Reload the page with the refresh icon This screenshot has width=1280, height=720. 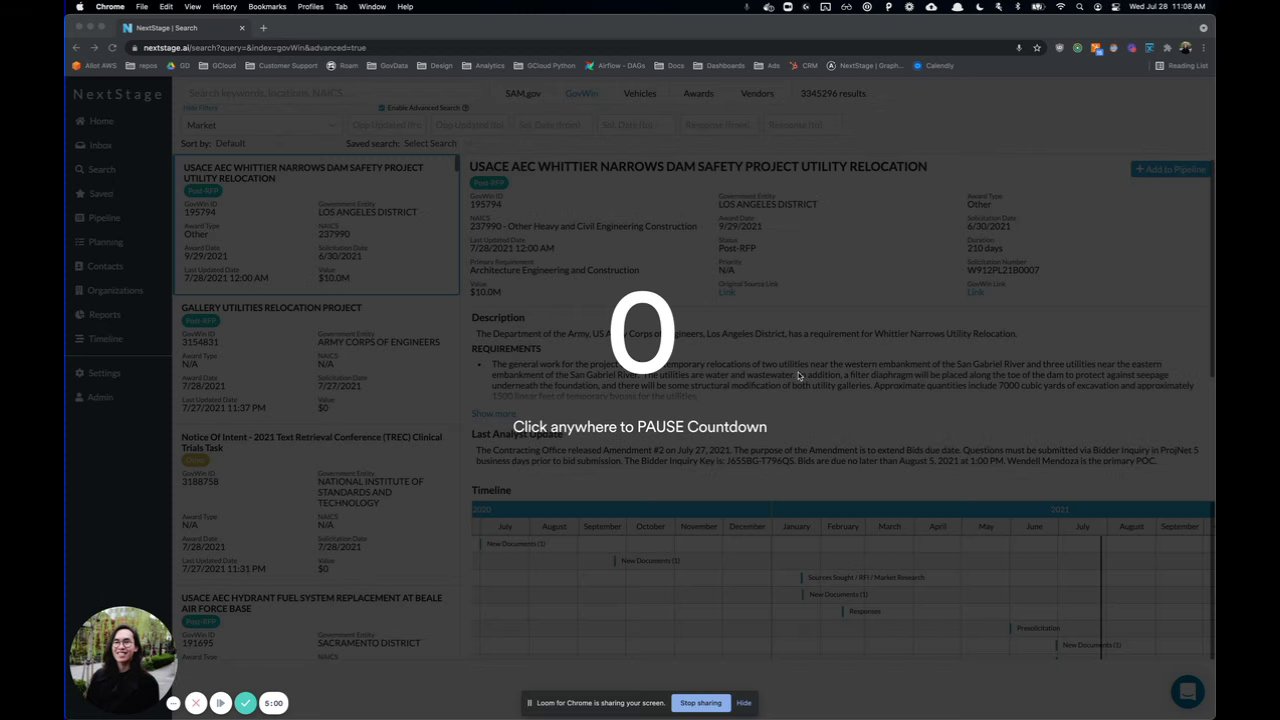[x=112, y=48]
